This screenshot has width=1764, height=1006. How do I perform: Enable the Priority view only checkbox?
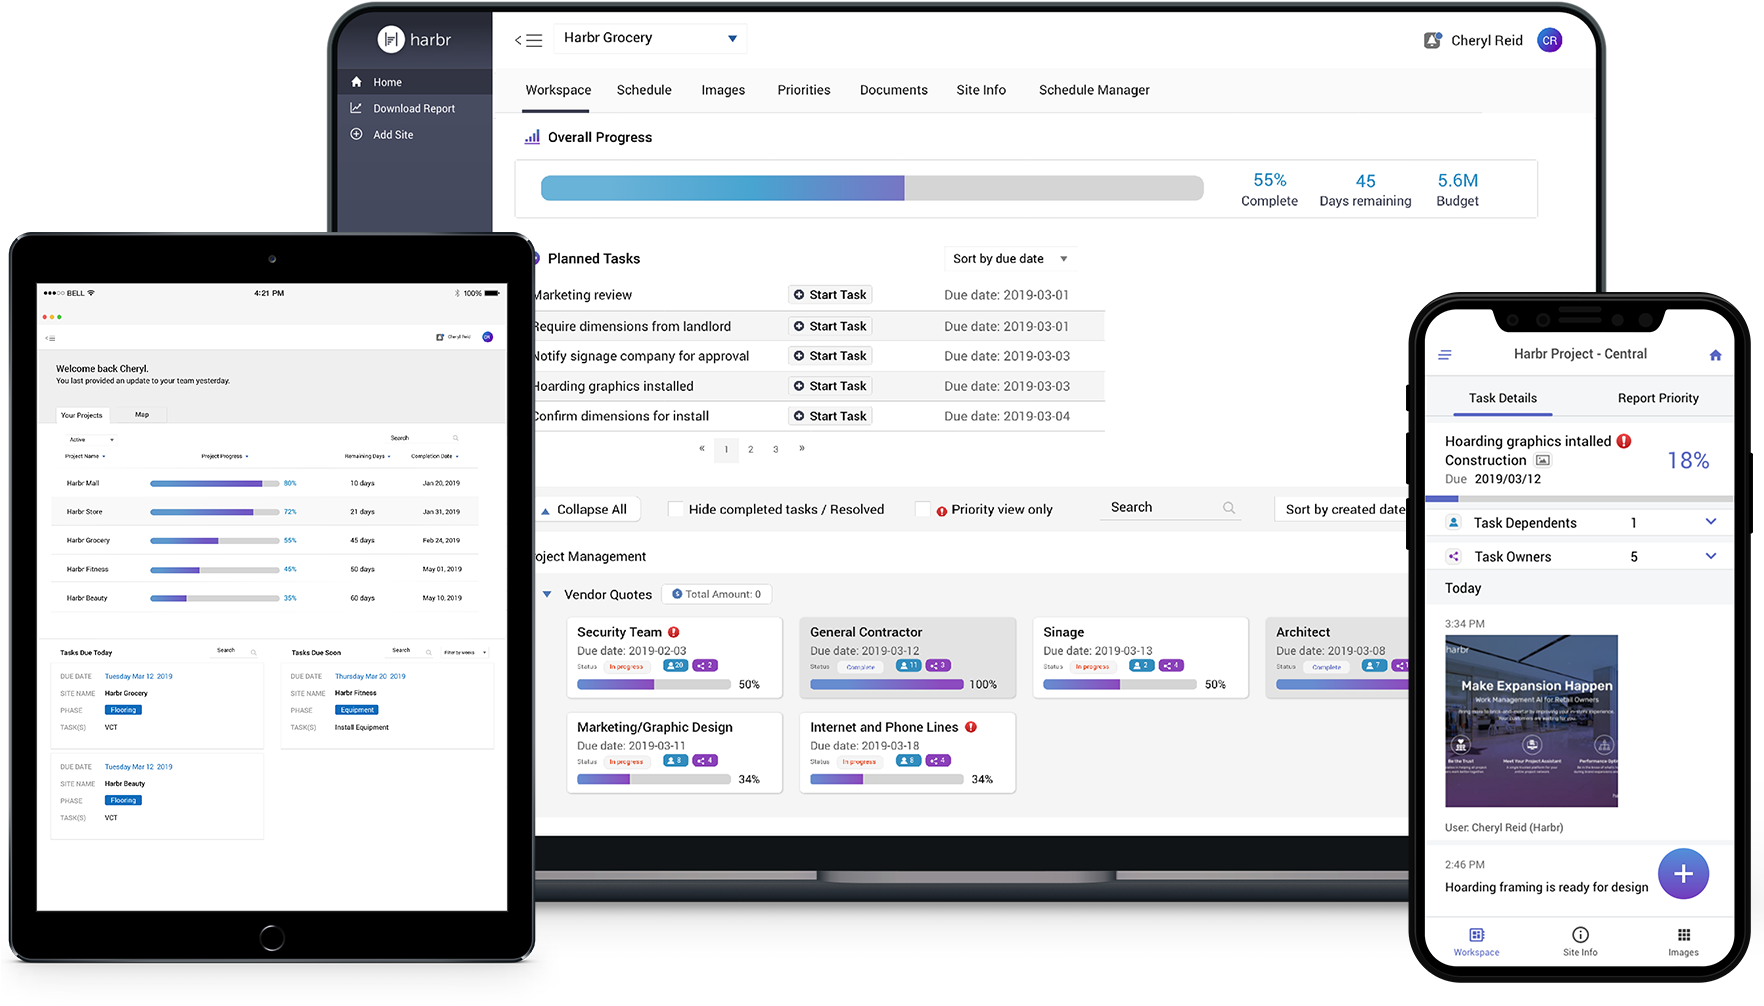point(923,509)
